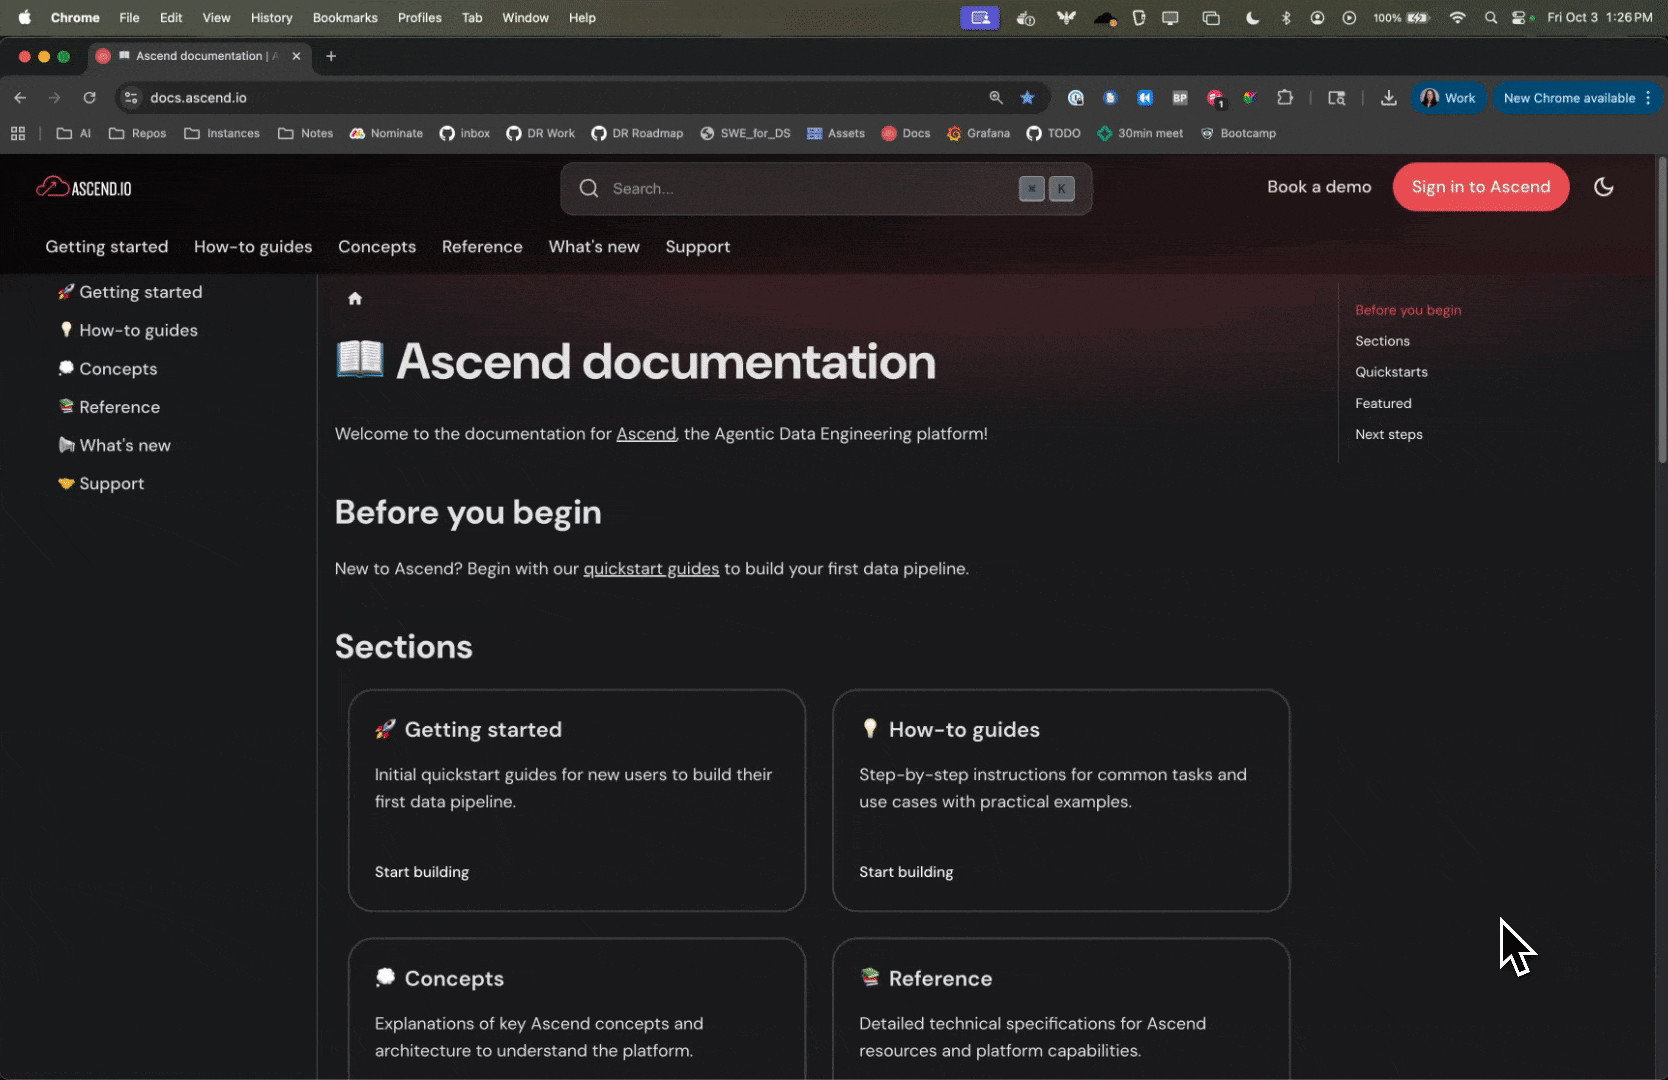
Task: Open Concepts in the left sidebar
Action: pyautogui.click(x=108, y=369)
